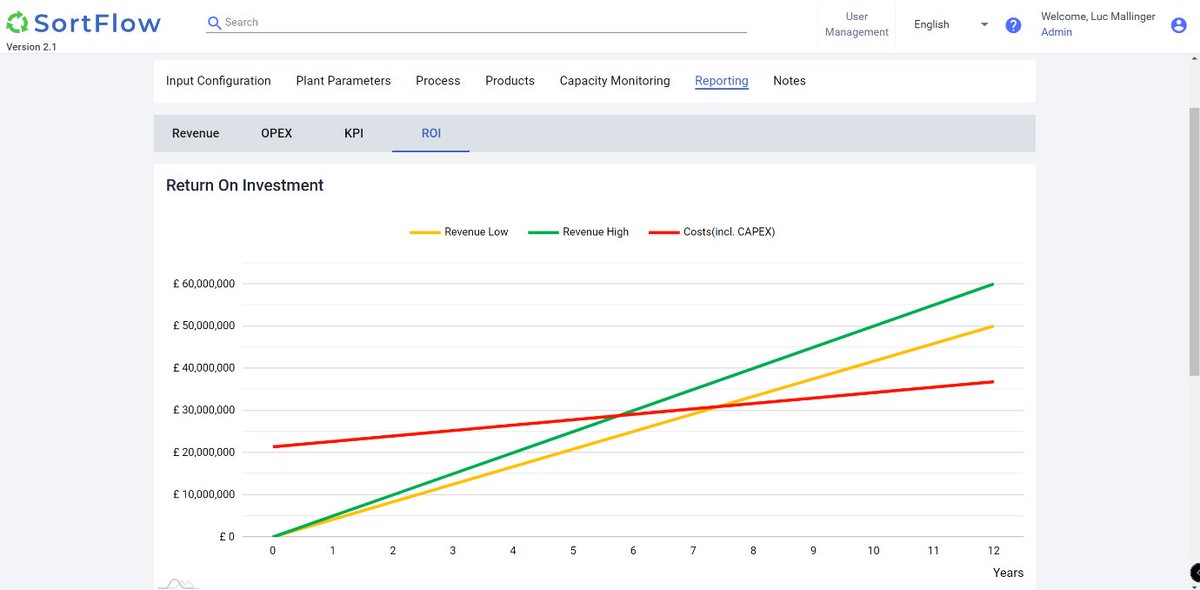The width and height of the screenshot is (1200, 590).
Task: Switch to the OPEX tab
Action: pyautogui.click(x=276, y=132)
